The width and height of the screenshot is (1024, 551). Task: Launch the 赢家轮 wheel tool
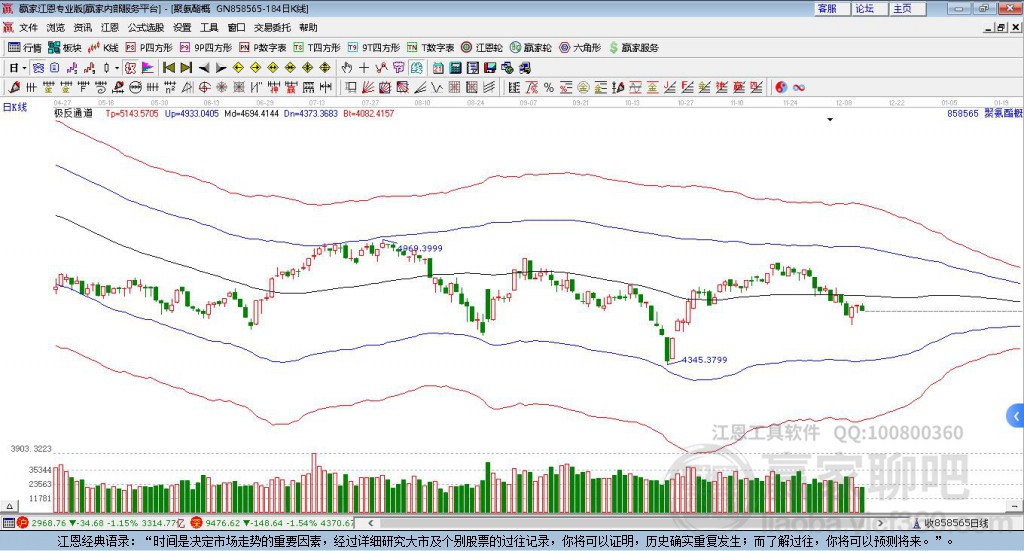point(530,48)
